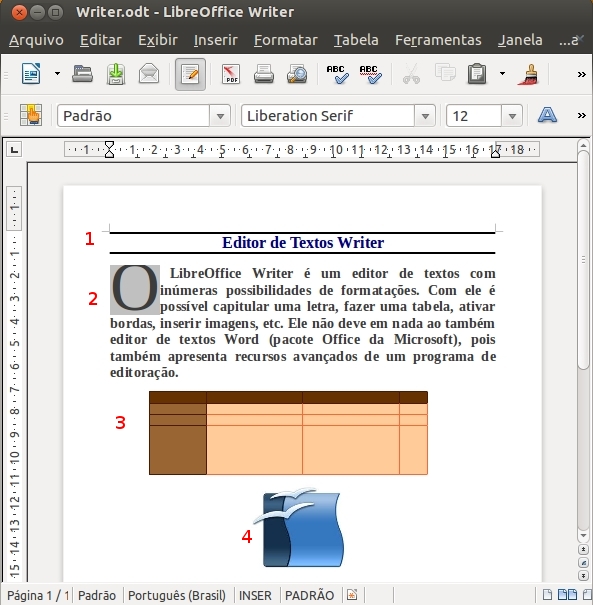The image size is (593, 605).
Task: Toggle INSER insert mode in status bar
Action: pos(255,595)
